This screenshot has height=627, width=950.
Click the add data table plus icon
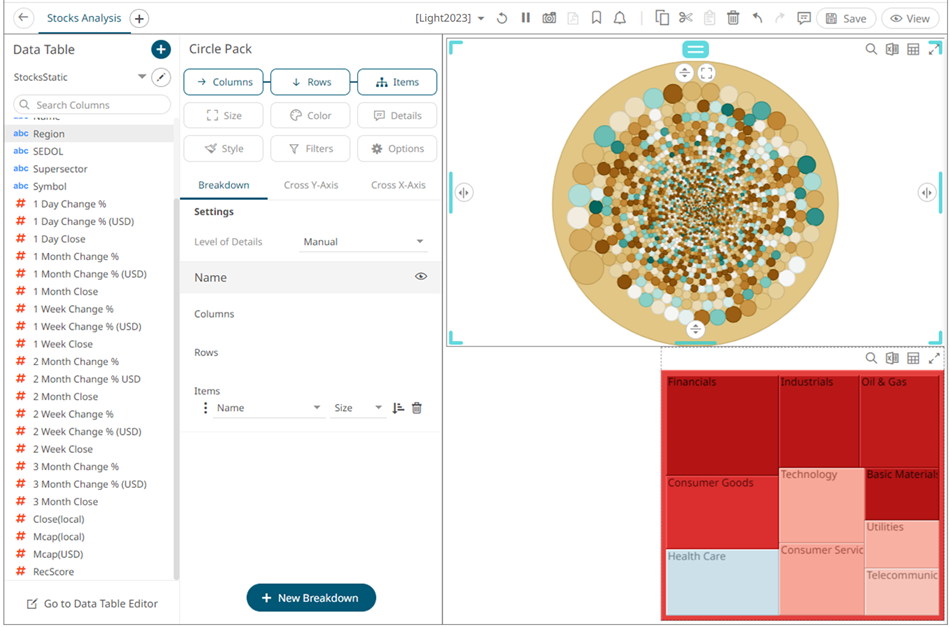160,49
